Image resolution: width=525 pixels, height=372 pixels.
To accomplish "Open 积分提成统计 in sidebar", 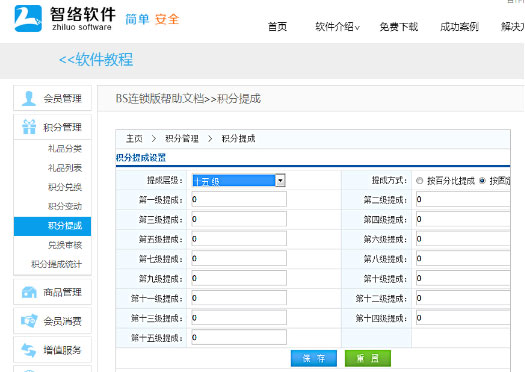I will [x=57, y=264].
